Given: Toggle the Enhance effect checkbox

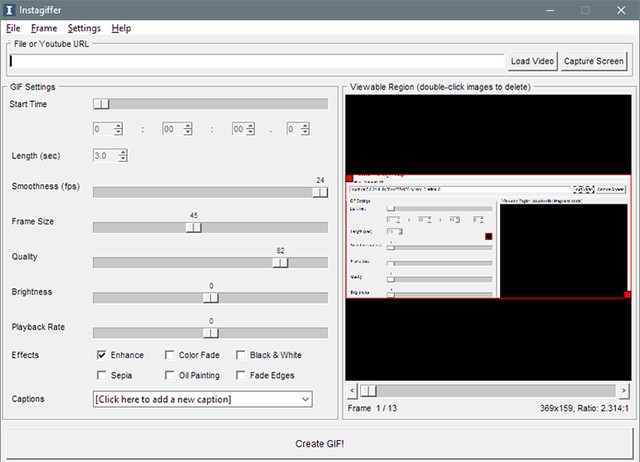Looking at the screenshot, I should [102, 355].
